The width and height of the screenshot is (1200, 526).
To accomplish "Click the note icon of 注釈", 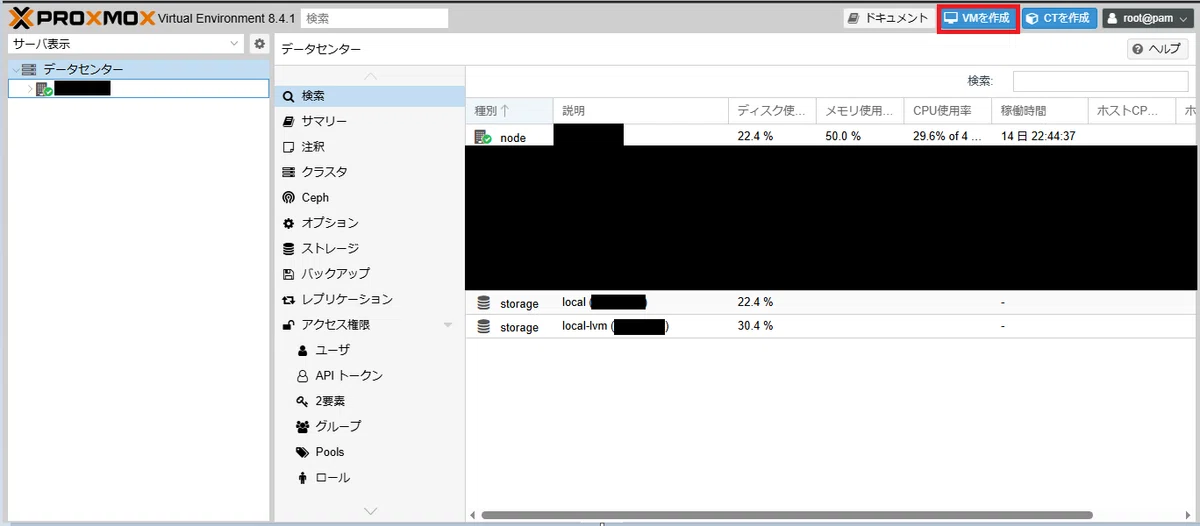I will pyautogui.click(x=288, y=147).
